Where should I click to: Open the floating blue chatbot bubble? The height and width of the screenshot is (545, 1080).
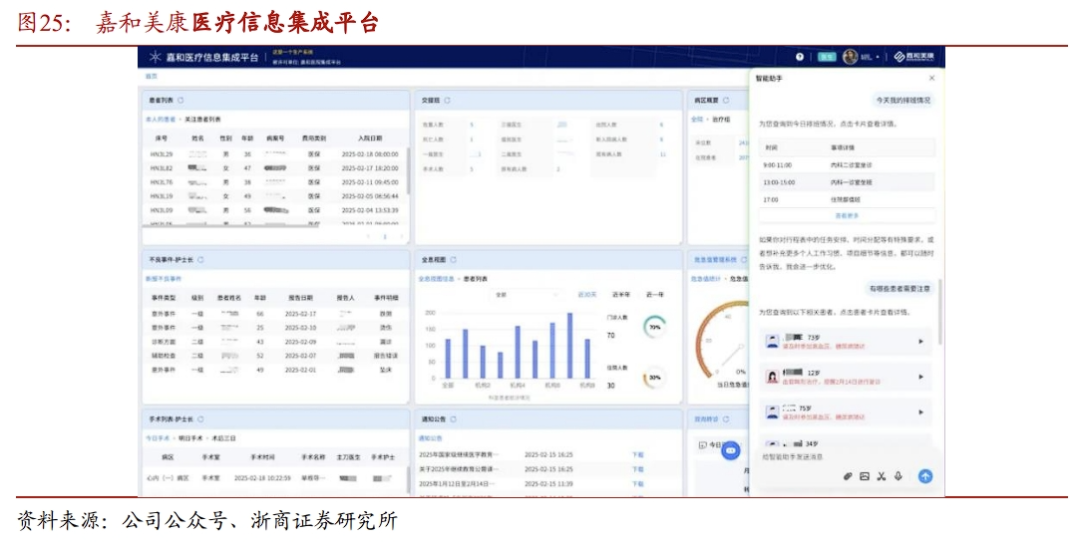[x=730, y=451]
